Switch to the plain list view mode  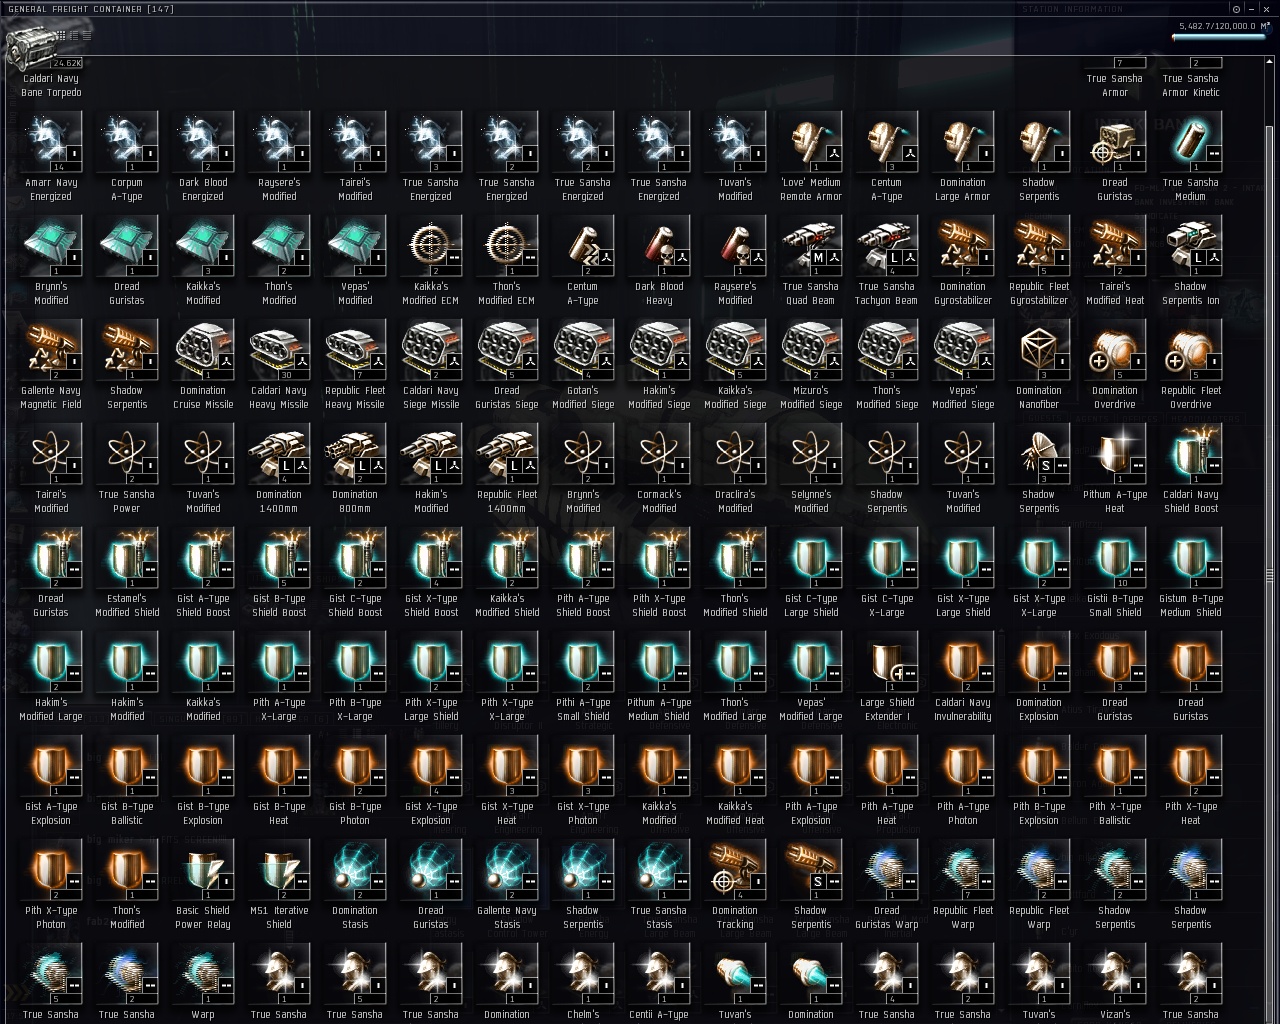(x=87, y=35)
